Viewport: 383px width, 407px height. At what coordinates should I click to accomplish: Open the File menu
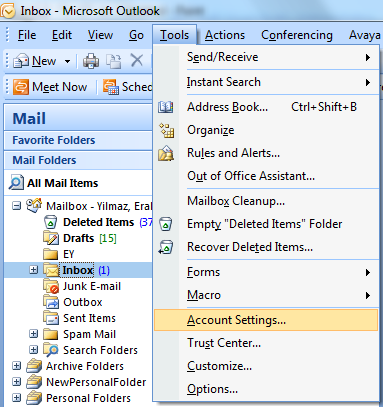pyautogui.click(x=27, y=35)
